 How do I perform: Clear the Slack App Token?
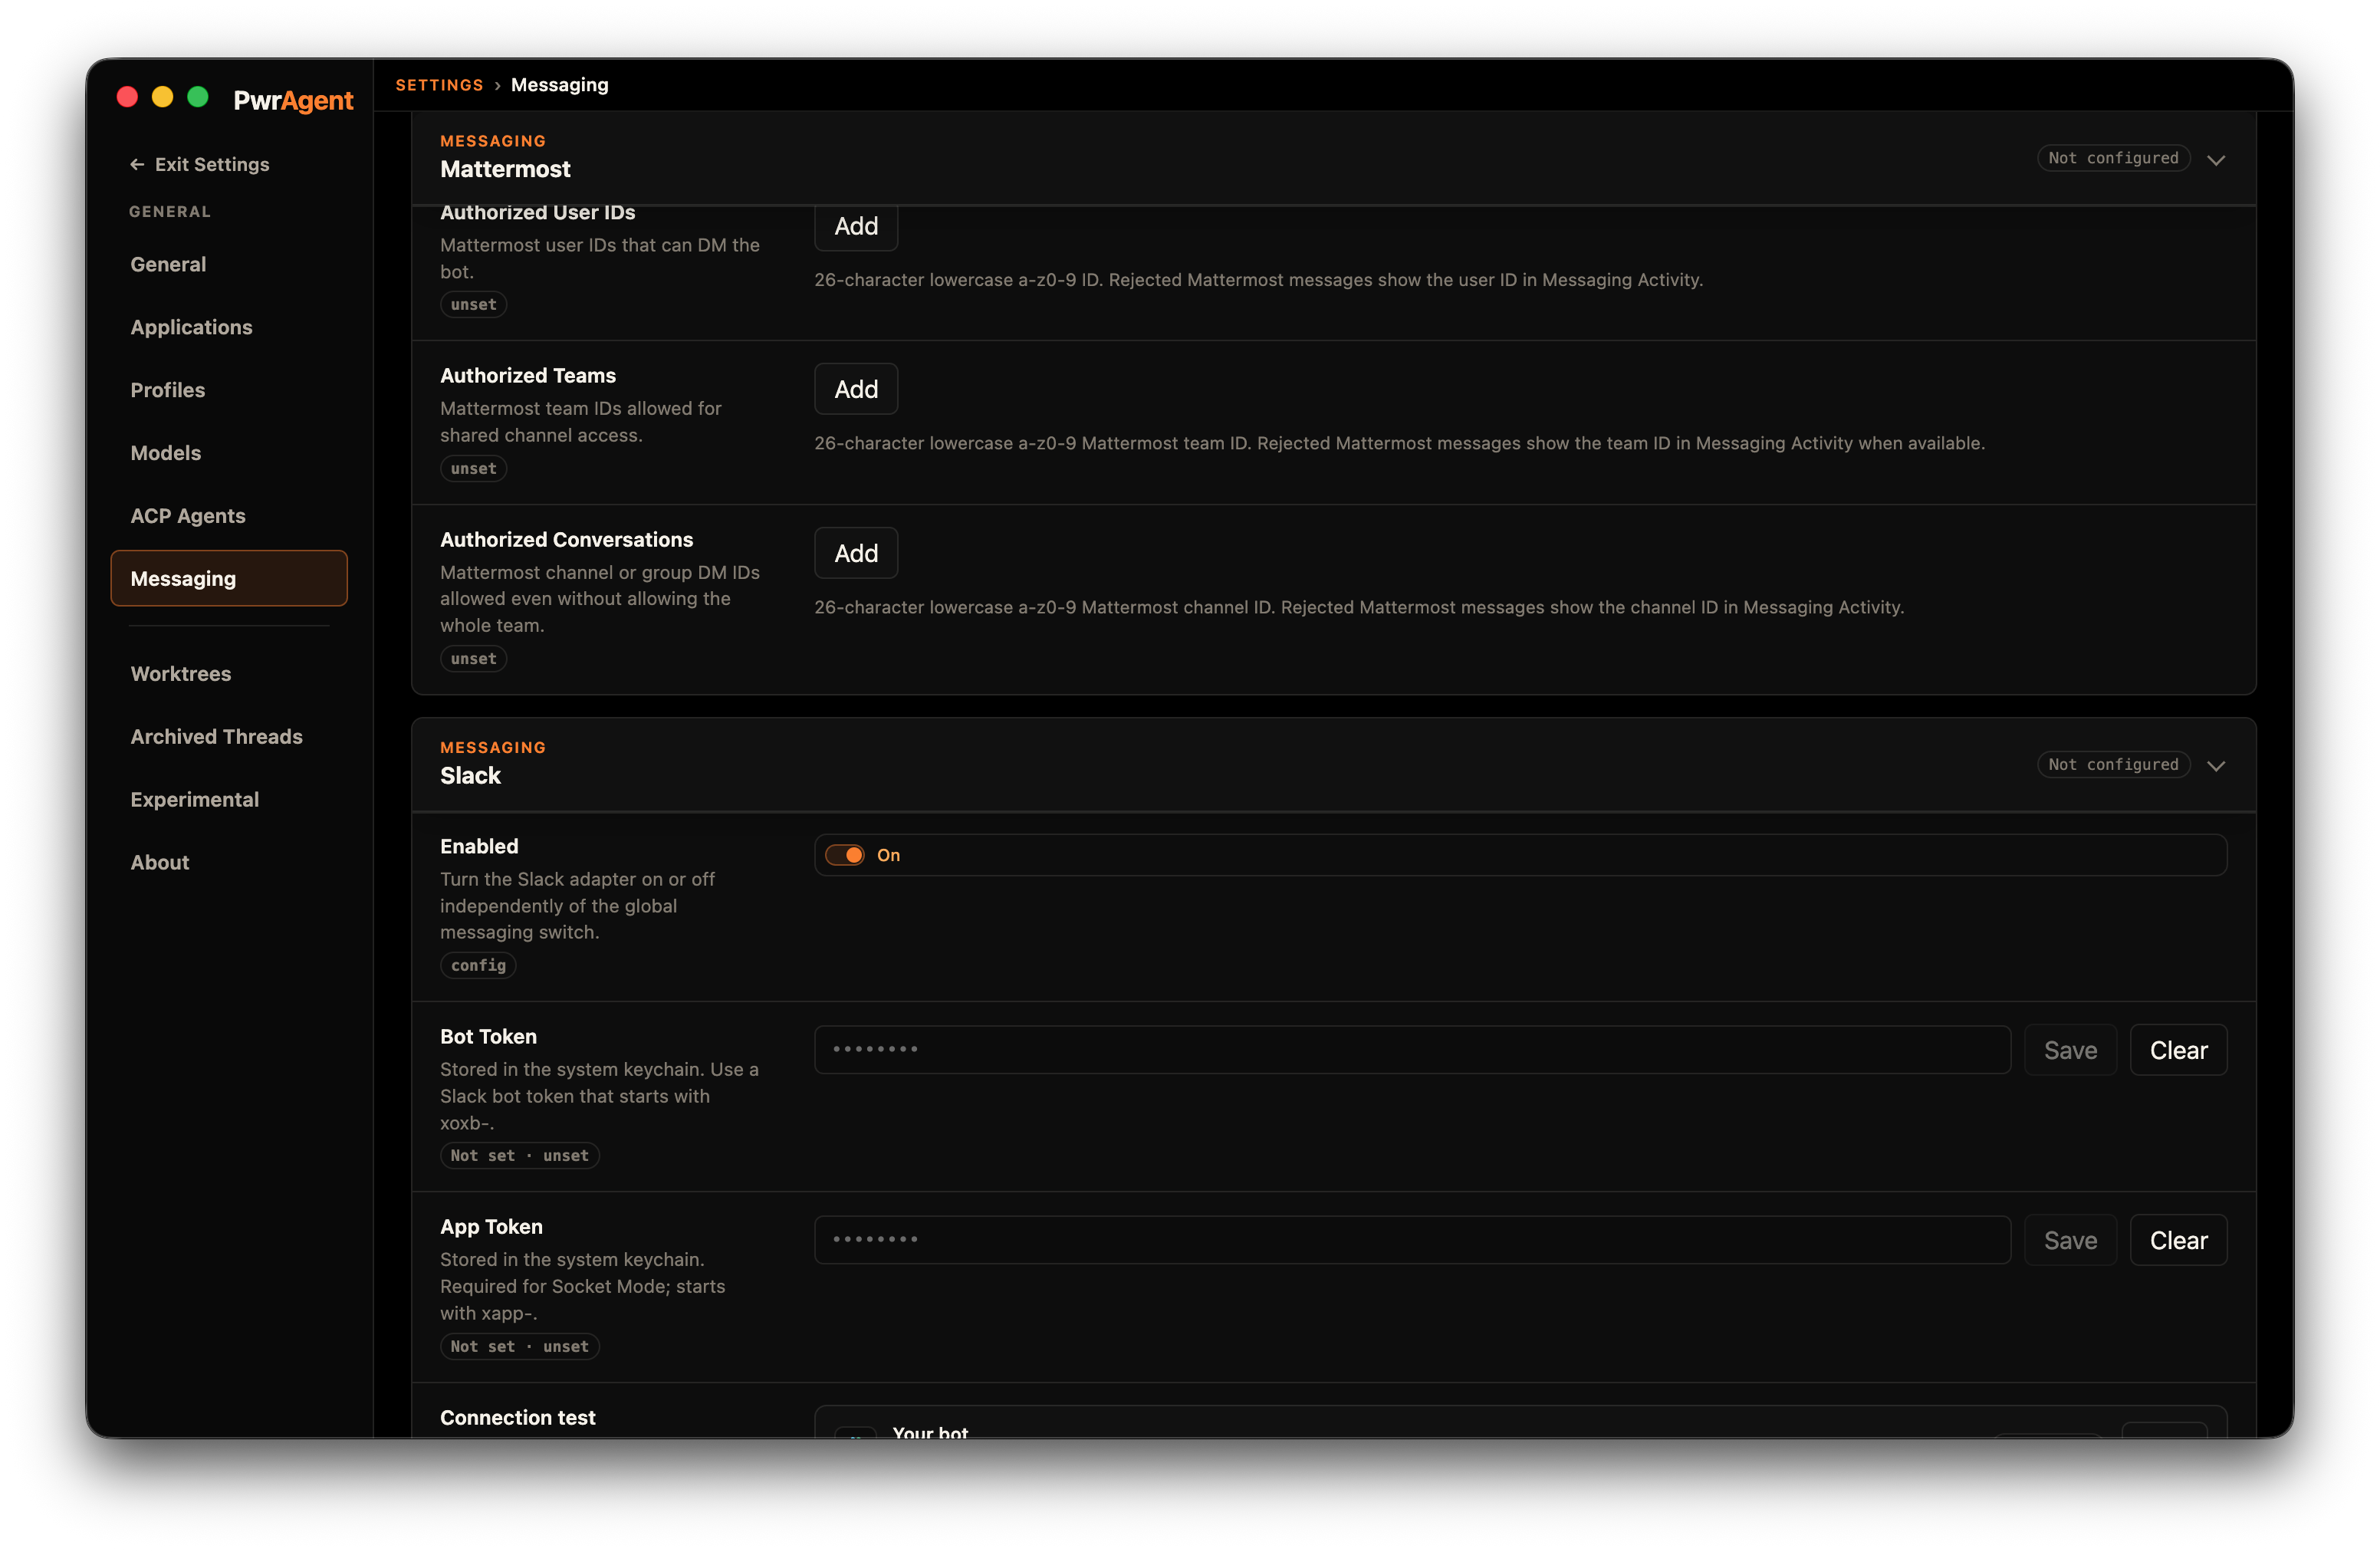[2178, 1240]
